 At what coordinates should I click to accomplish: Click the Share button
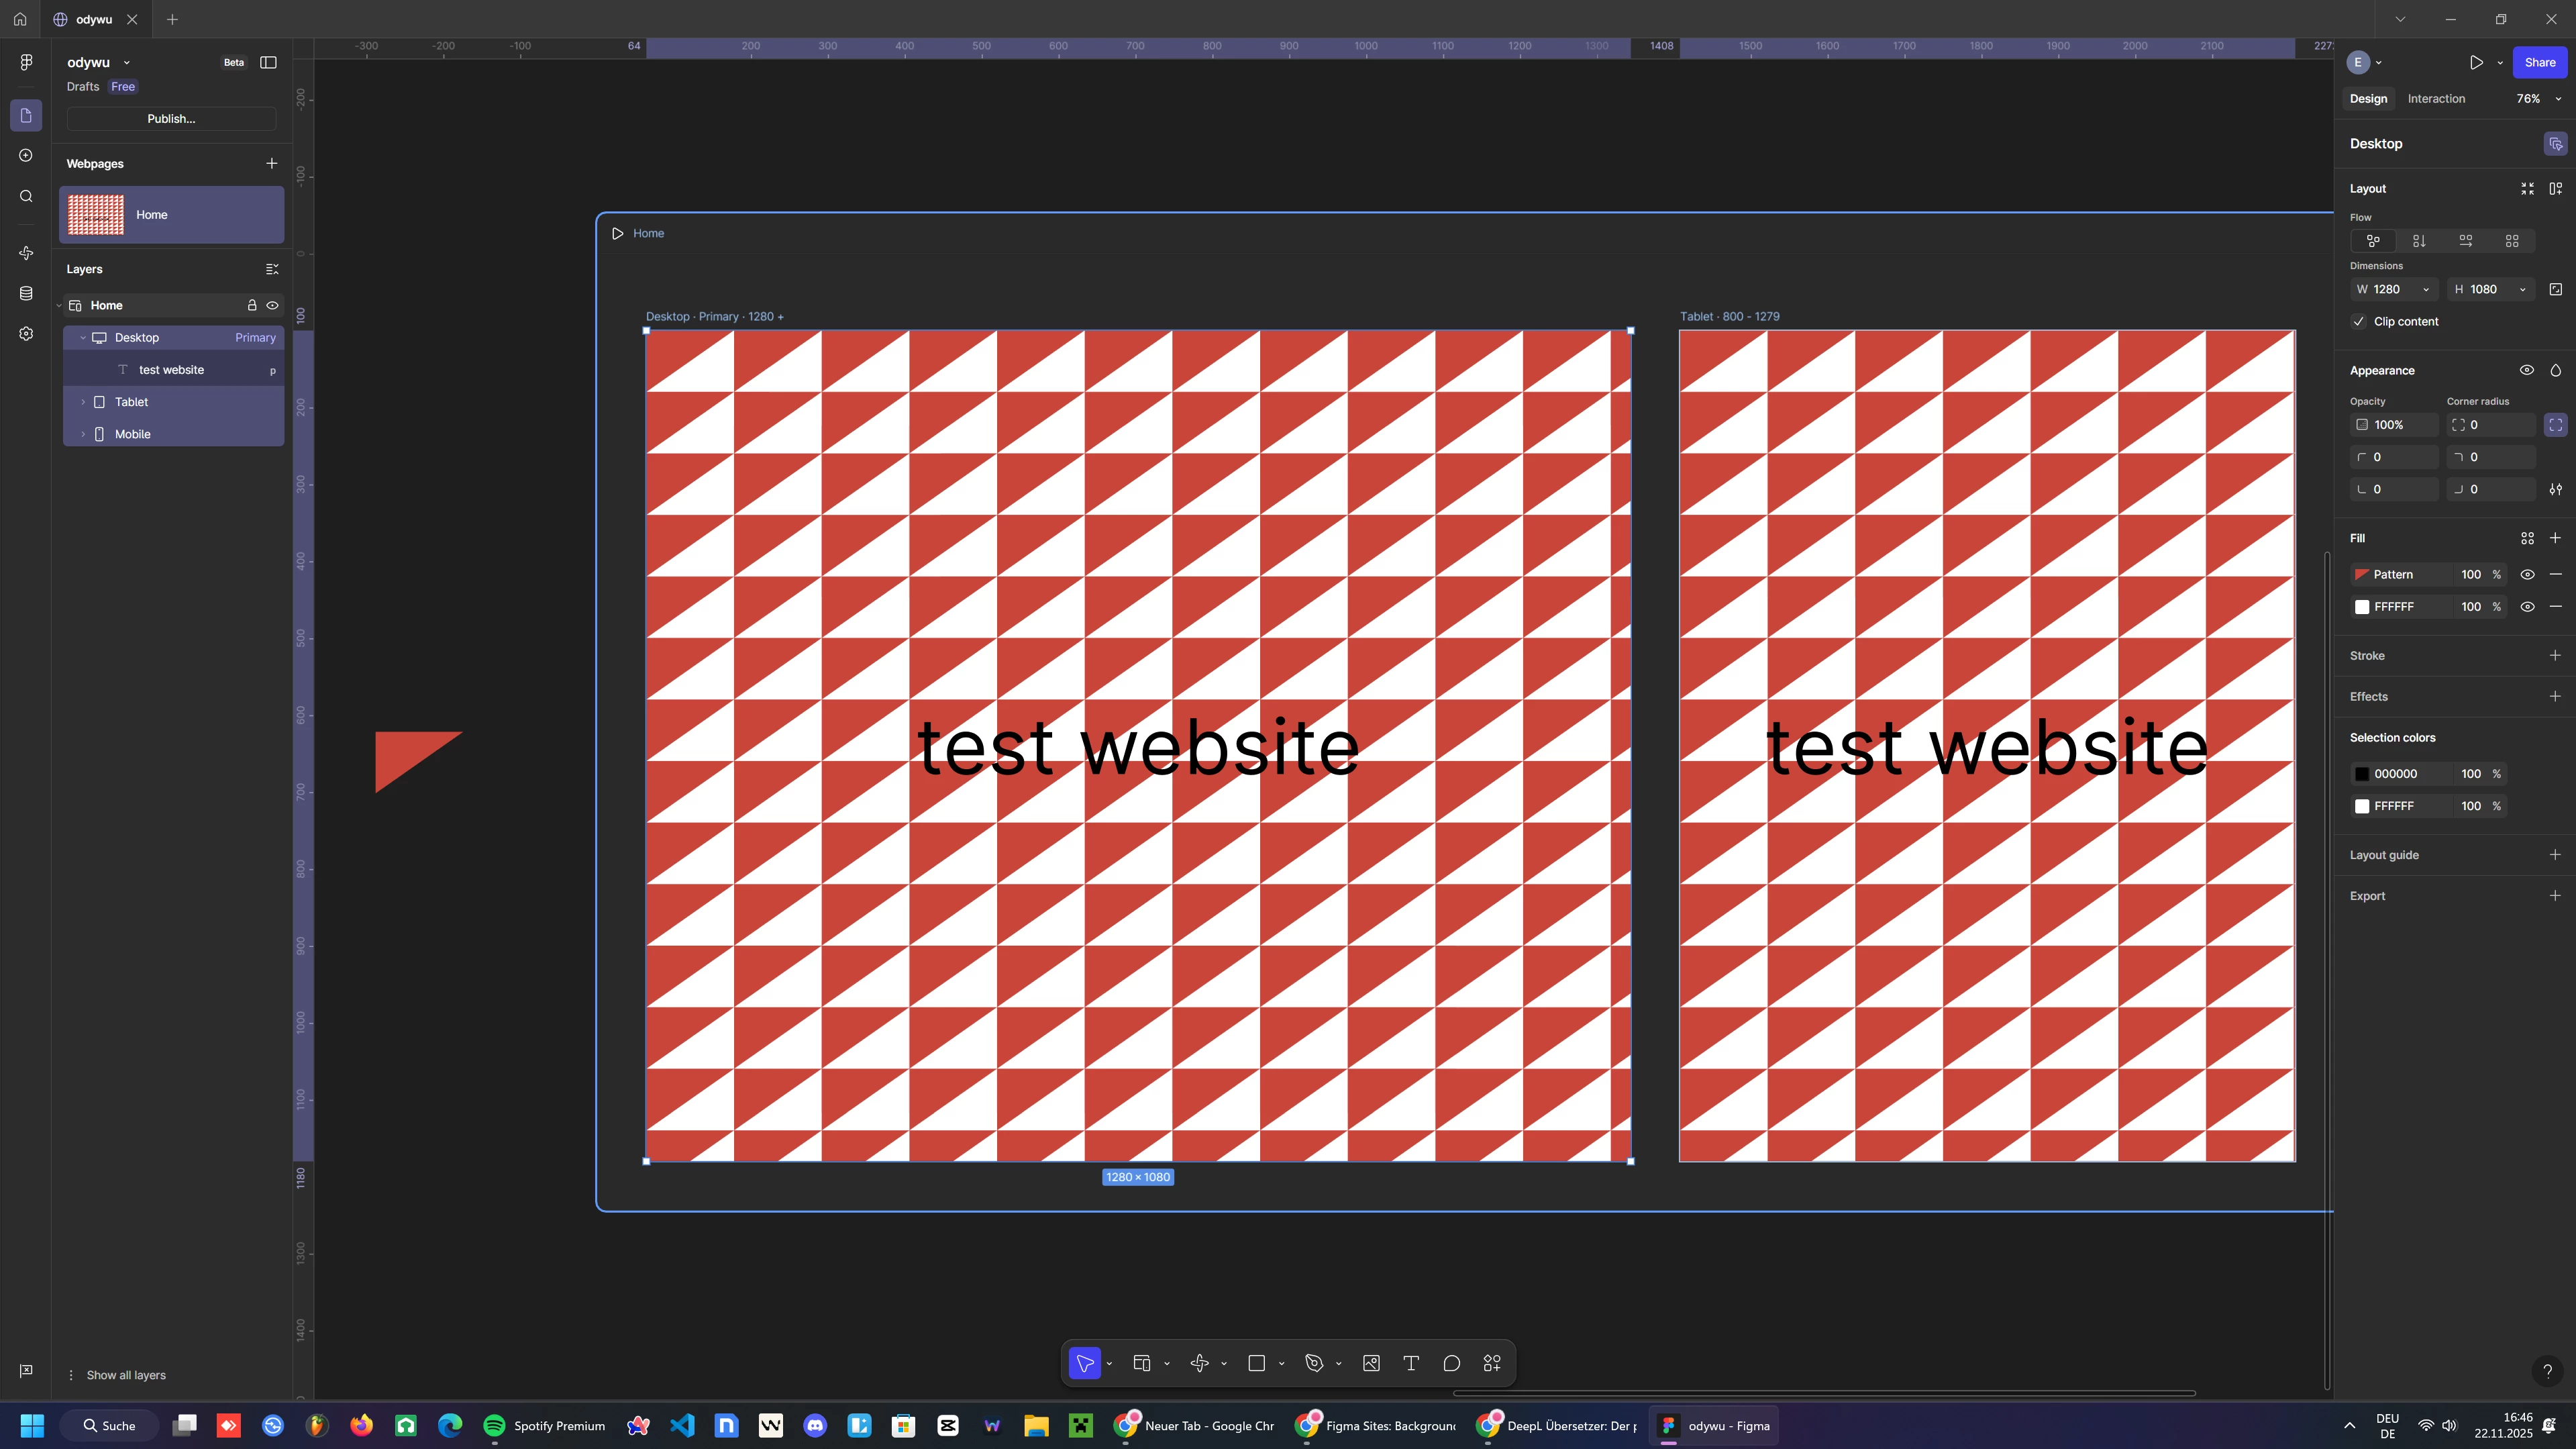click(x=2539, y=62)
